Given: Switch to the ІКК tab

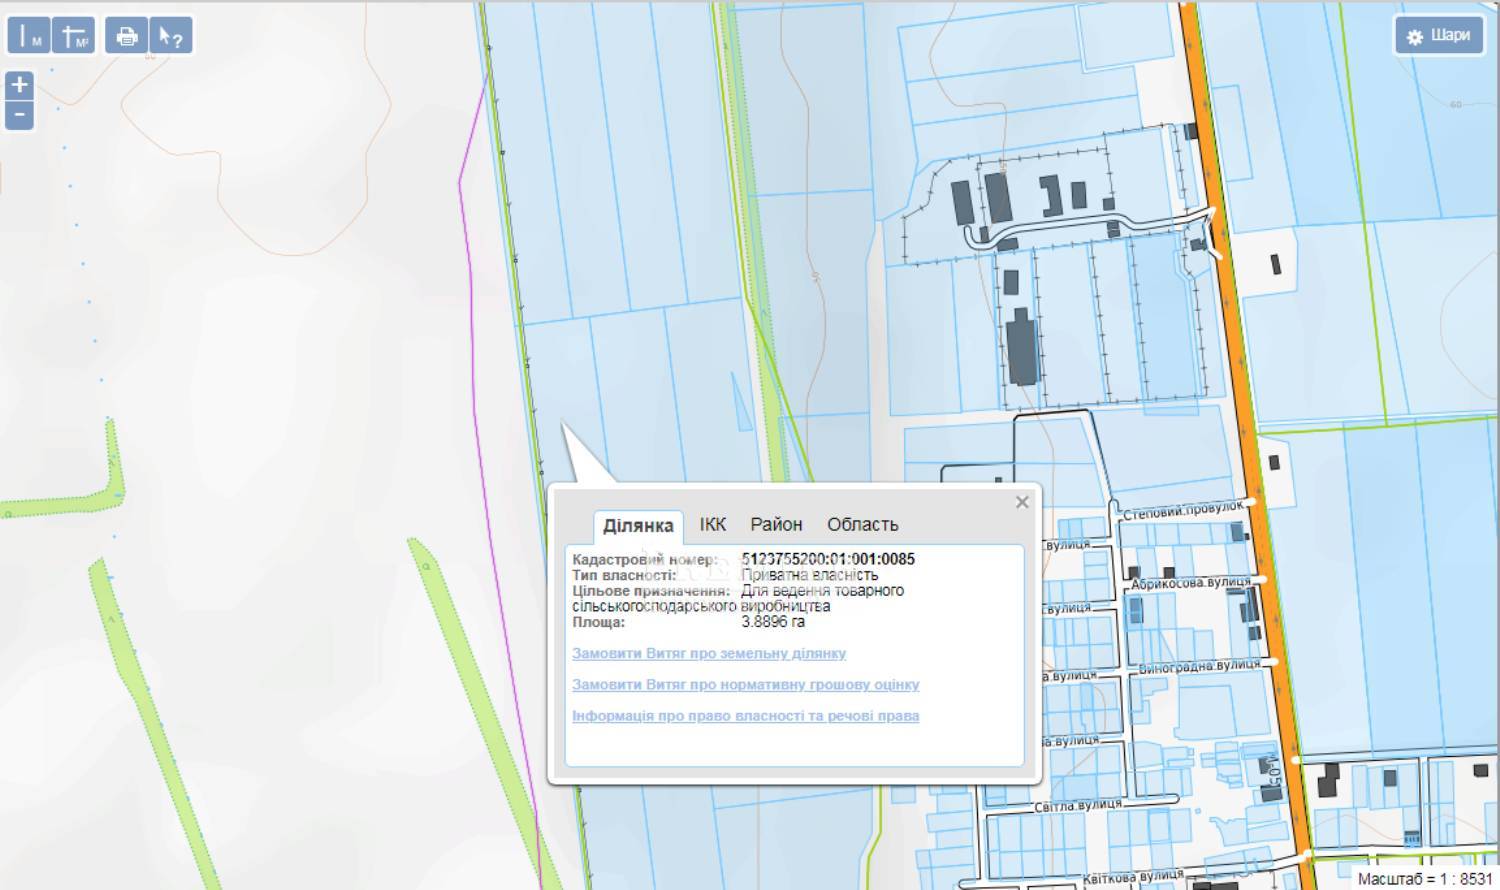Looking at the screenshot, I should click(712, 524).
